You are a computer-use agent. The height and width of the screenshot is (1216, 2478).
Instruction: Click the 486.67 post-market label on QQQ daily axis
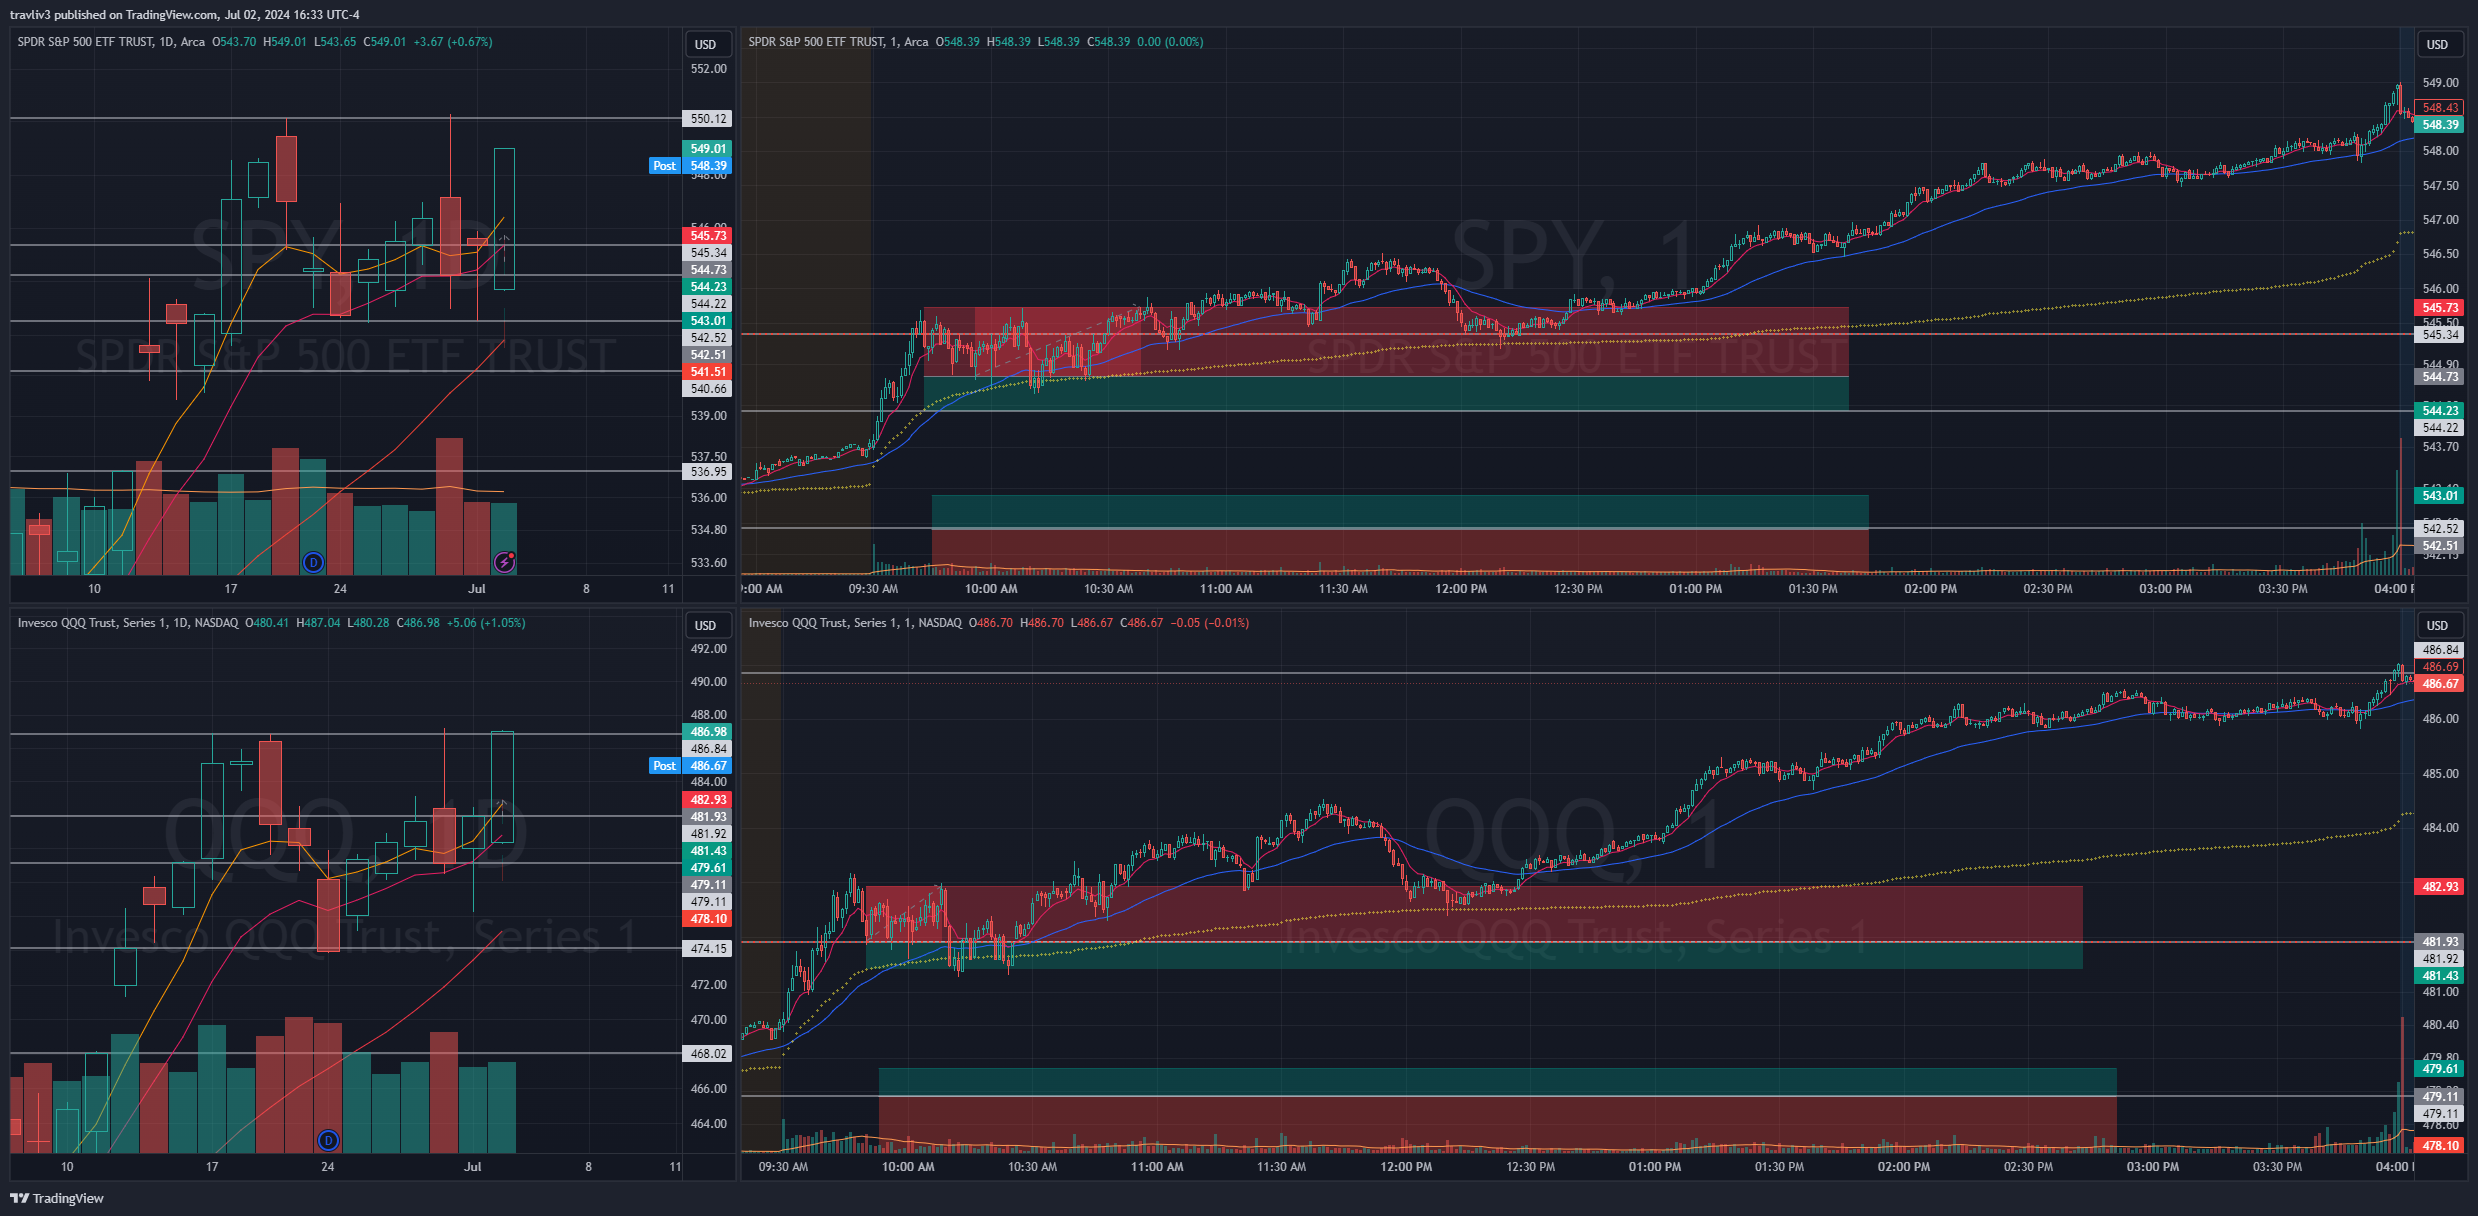tap(708, 766)
